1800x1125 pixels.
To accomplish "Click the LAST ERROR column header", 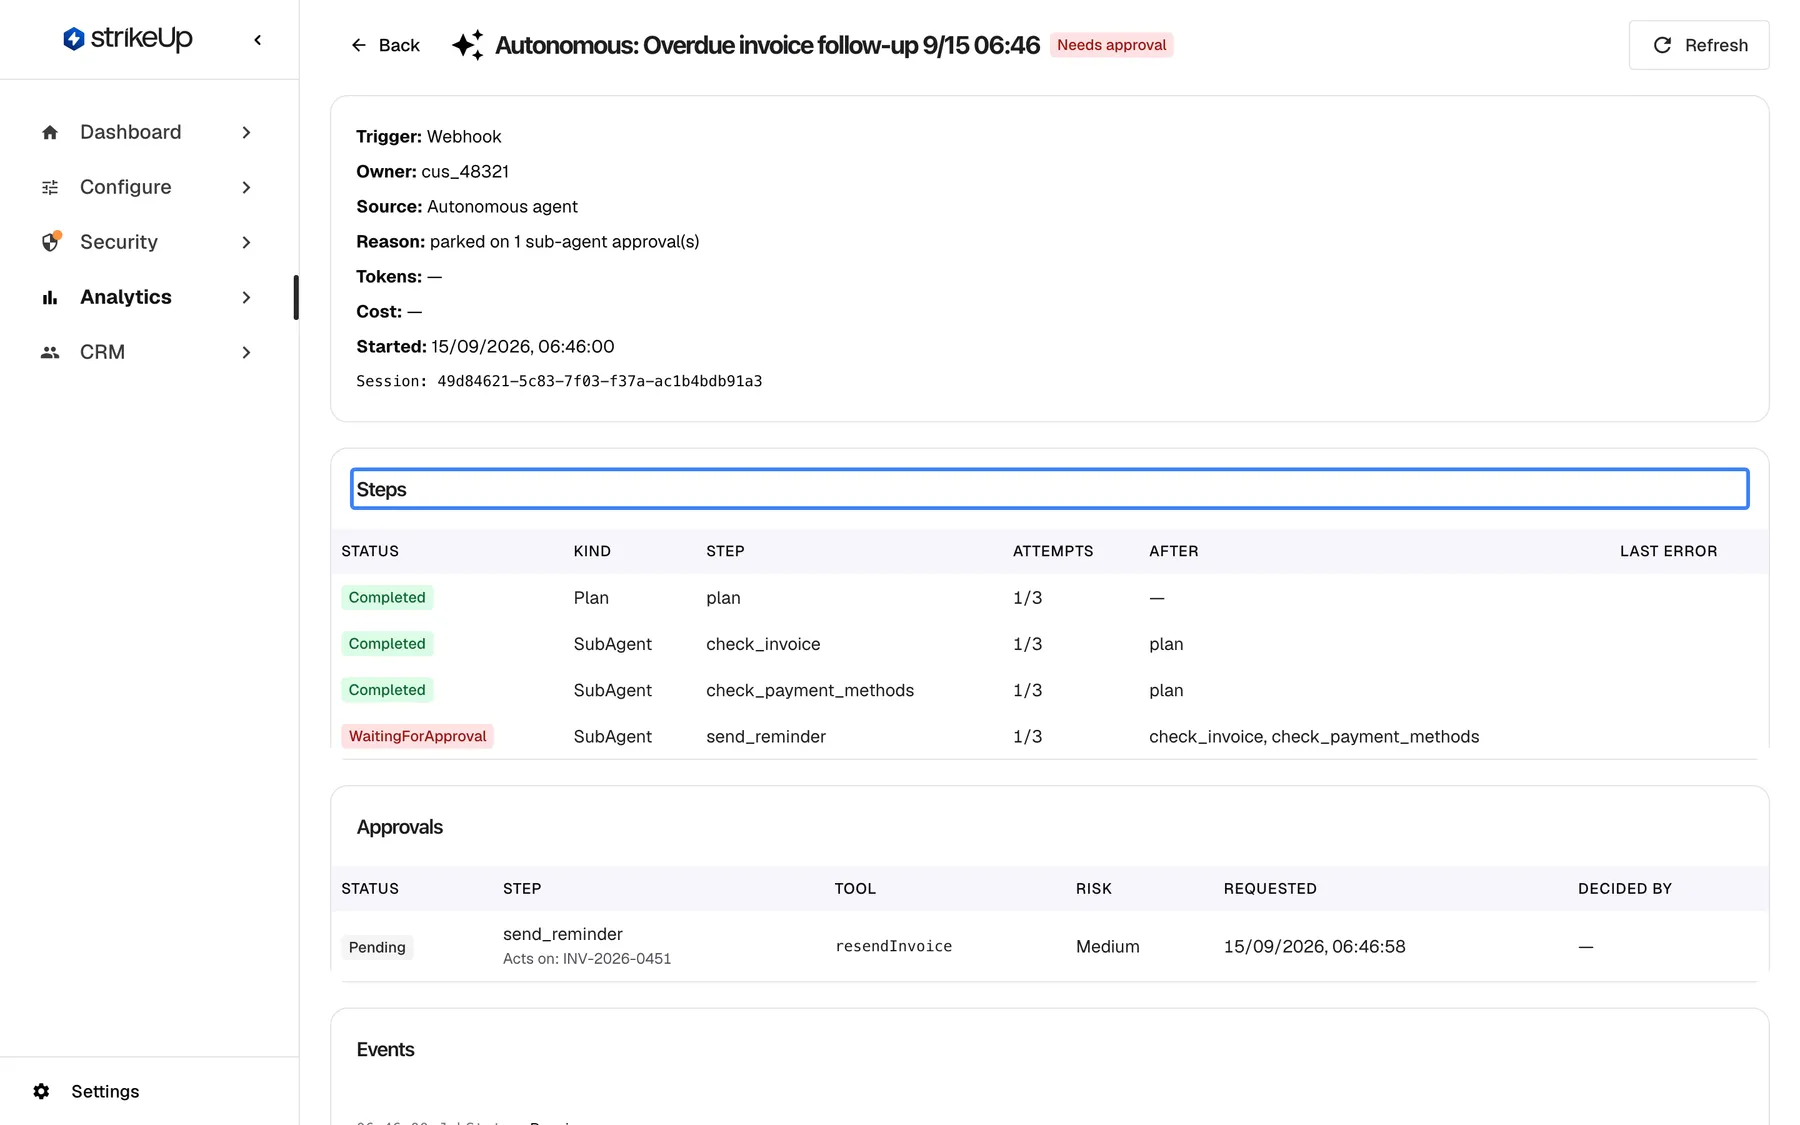I will pyautogui.click(x=1668, y=551).
